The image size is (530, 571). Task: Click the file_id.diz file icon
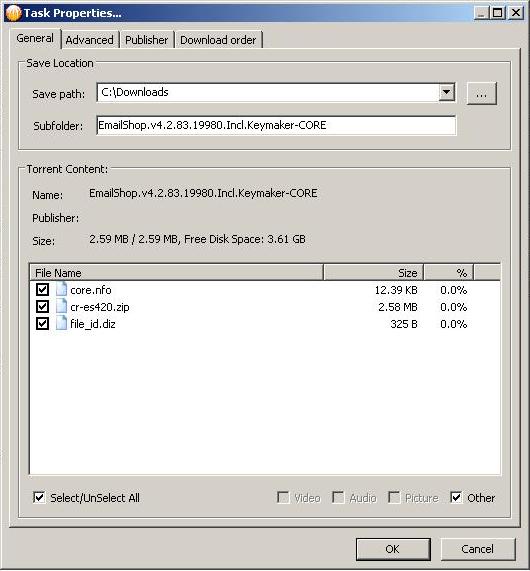click(x=61, y=324)
